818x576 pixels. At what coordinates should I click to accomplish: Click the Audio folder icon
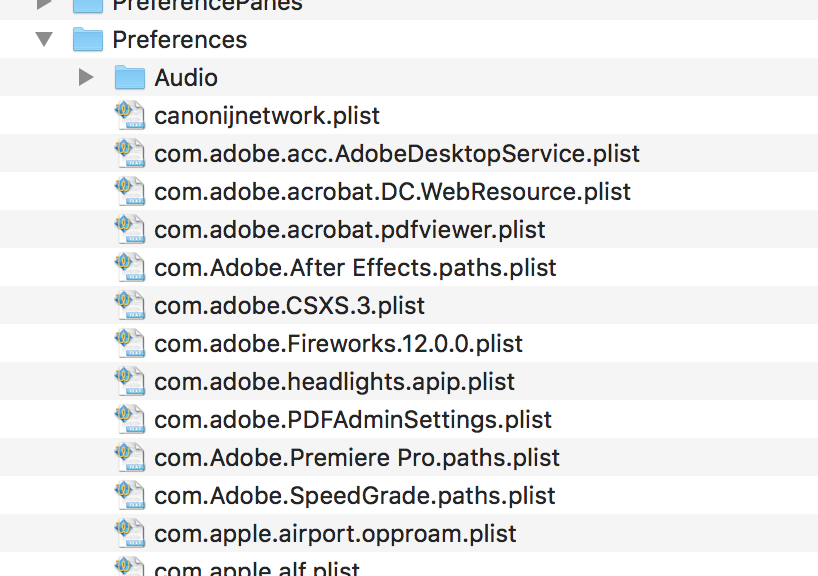pyautogui.click(x=131, y=77)
